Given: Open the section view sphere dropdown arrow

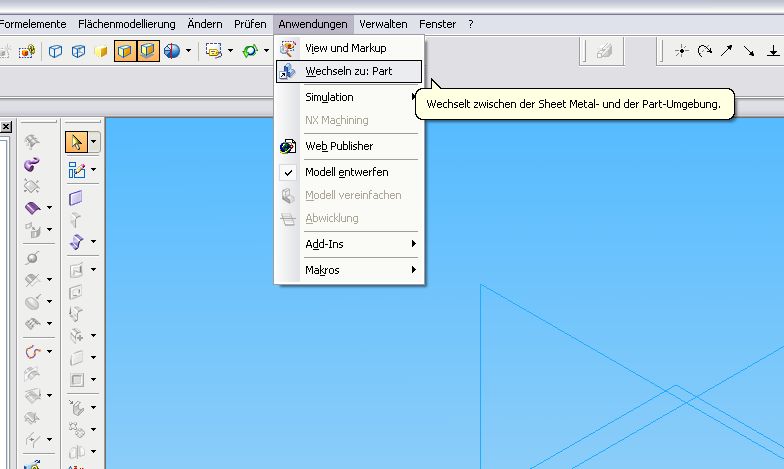Looking at the screenshot, I should point(188,50).
